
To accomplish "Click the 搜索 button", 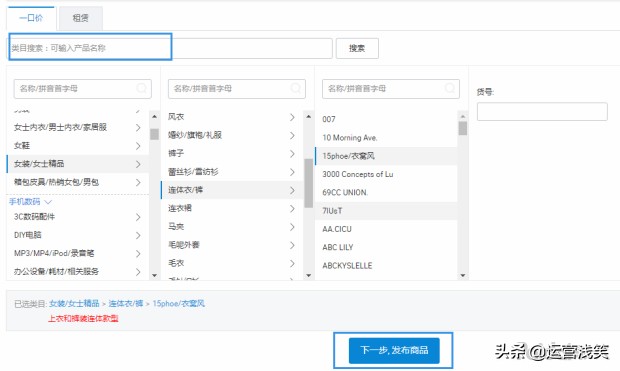I will pos(357,48).
